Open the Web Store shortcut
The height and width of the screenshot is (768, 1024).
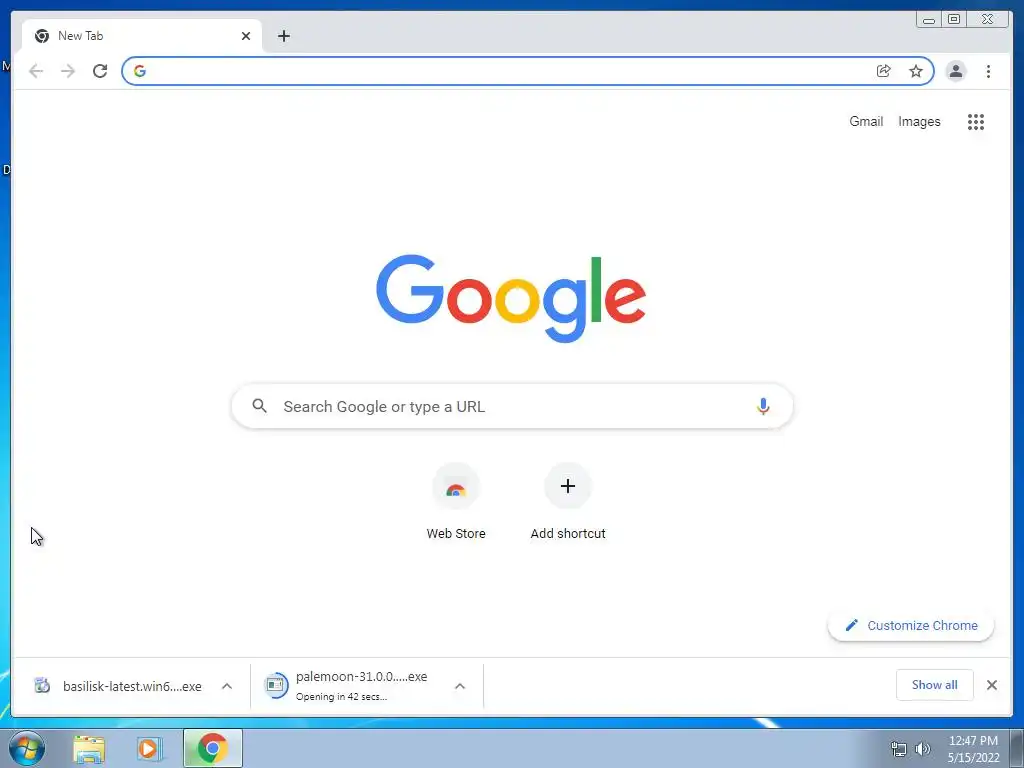(x=456, y=502)
